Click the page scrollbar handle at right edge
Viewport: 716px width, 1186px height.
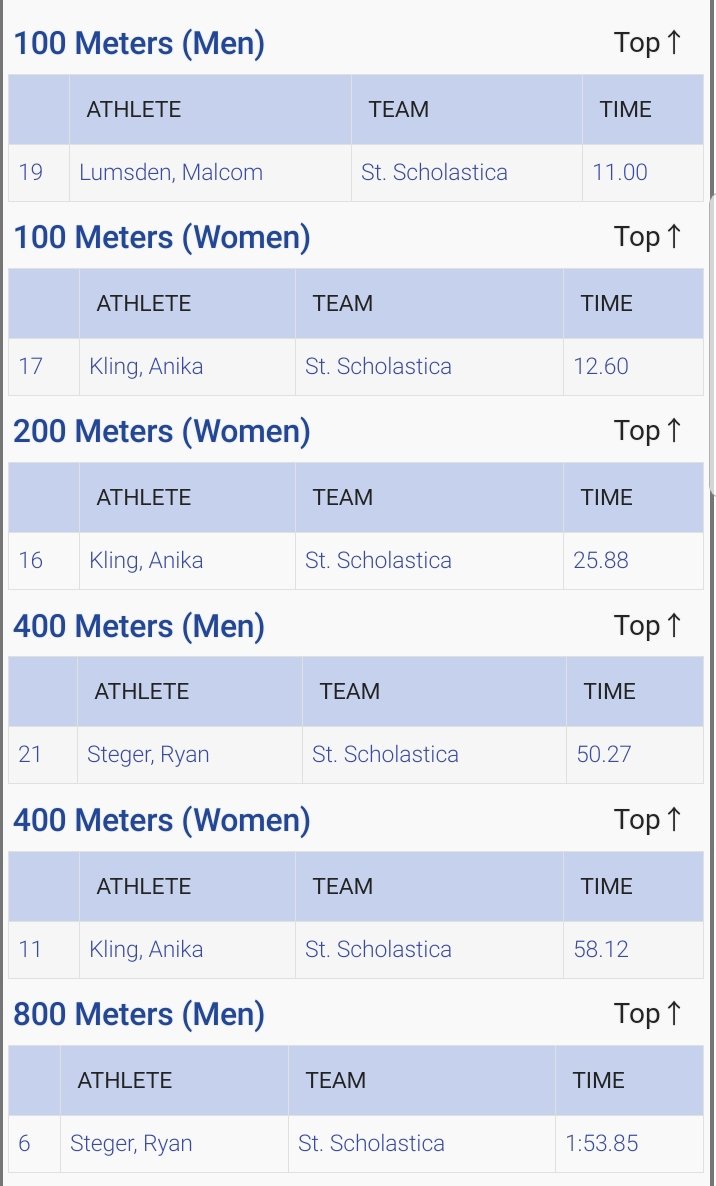click(x=713, y=344)
